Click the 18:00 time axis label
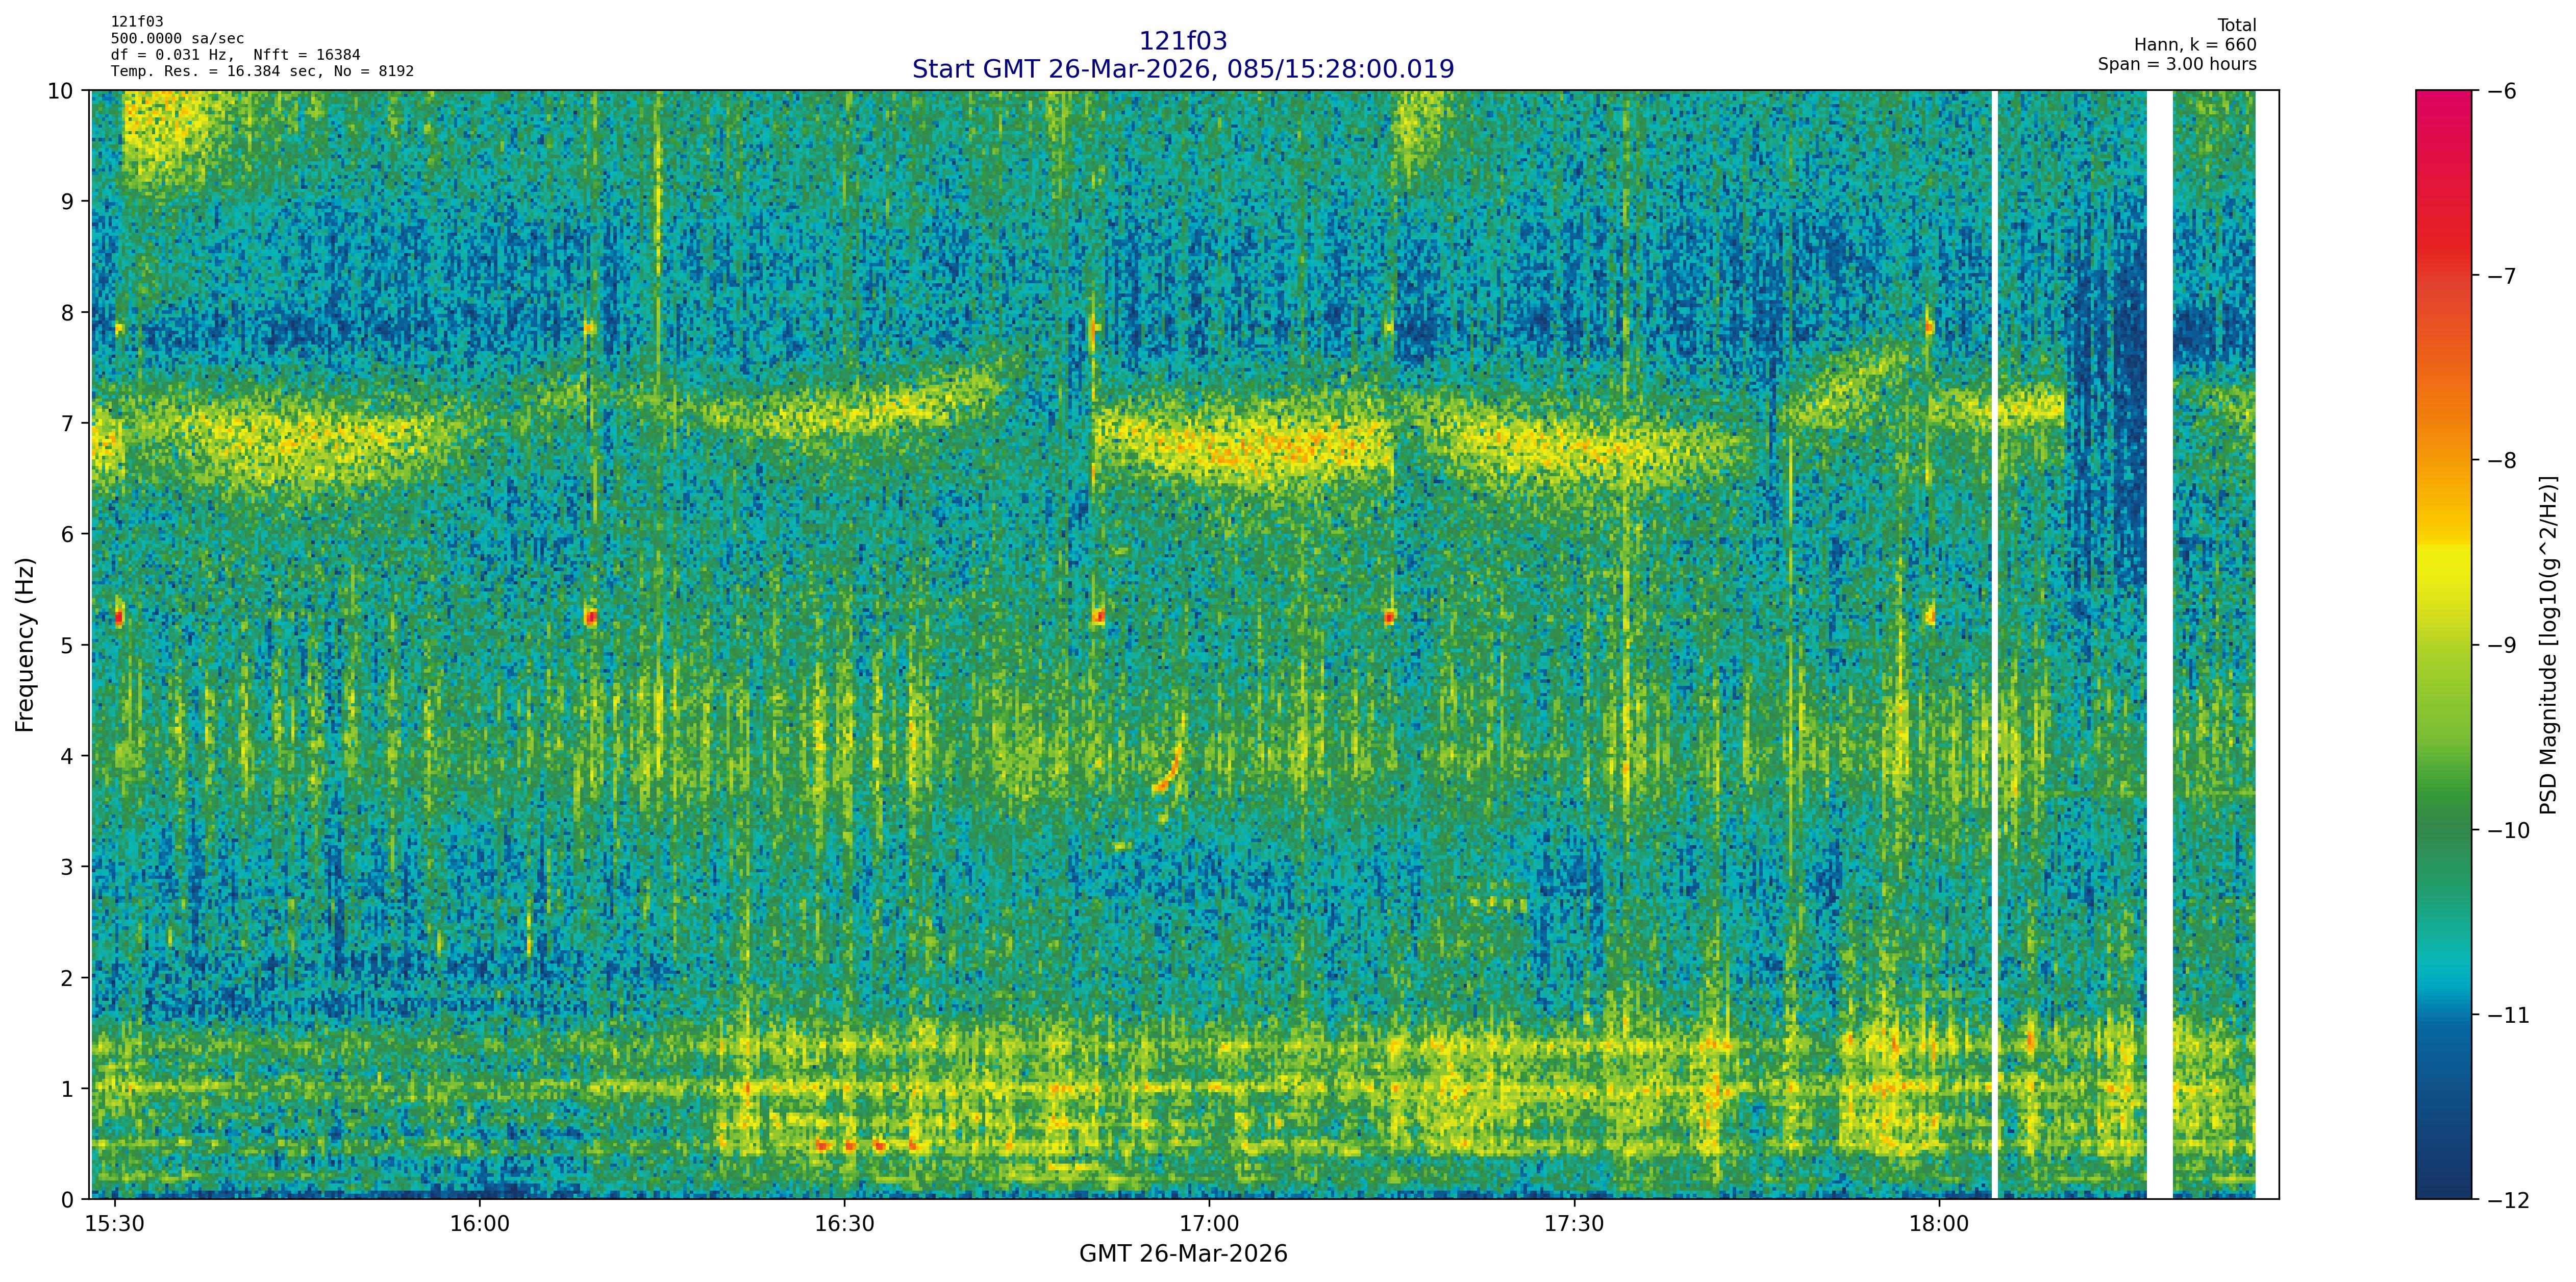 pos(1939,1225)
